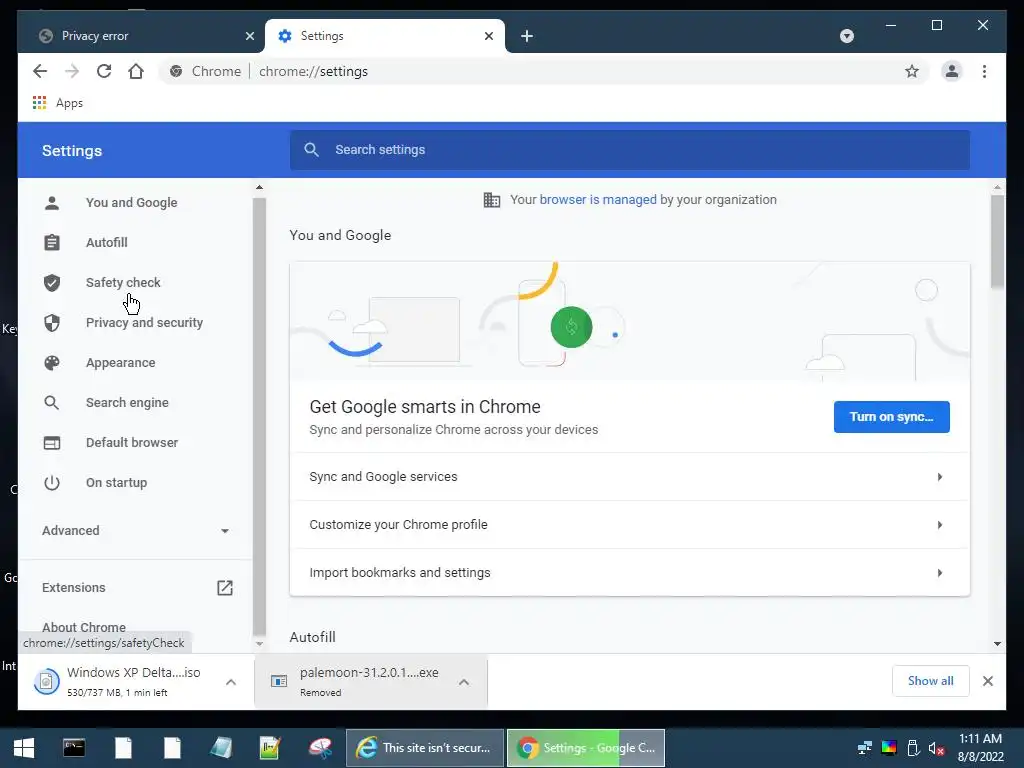Close the downloads bar
Screen dimensions: 1024x768
pyautogui.click(x=987, y=681)
